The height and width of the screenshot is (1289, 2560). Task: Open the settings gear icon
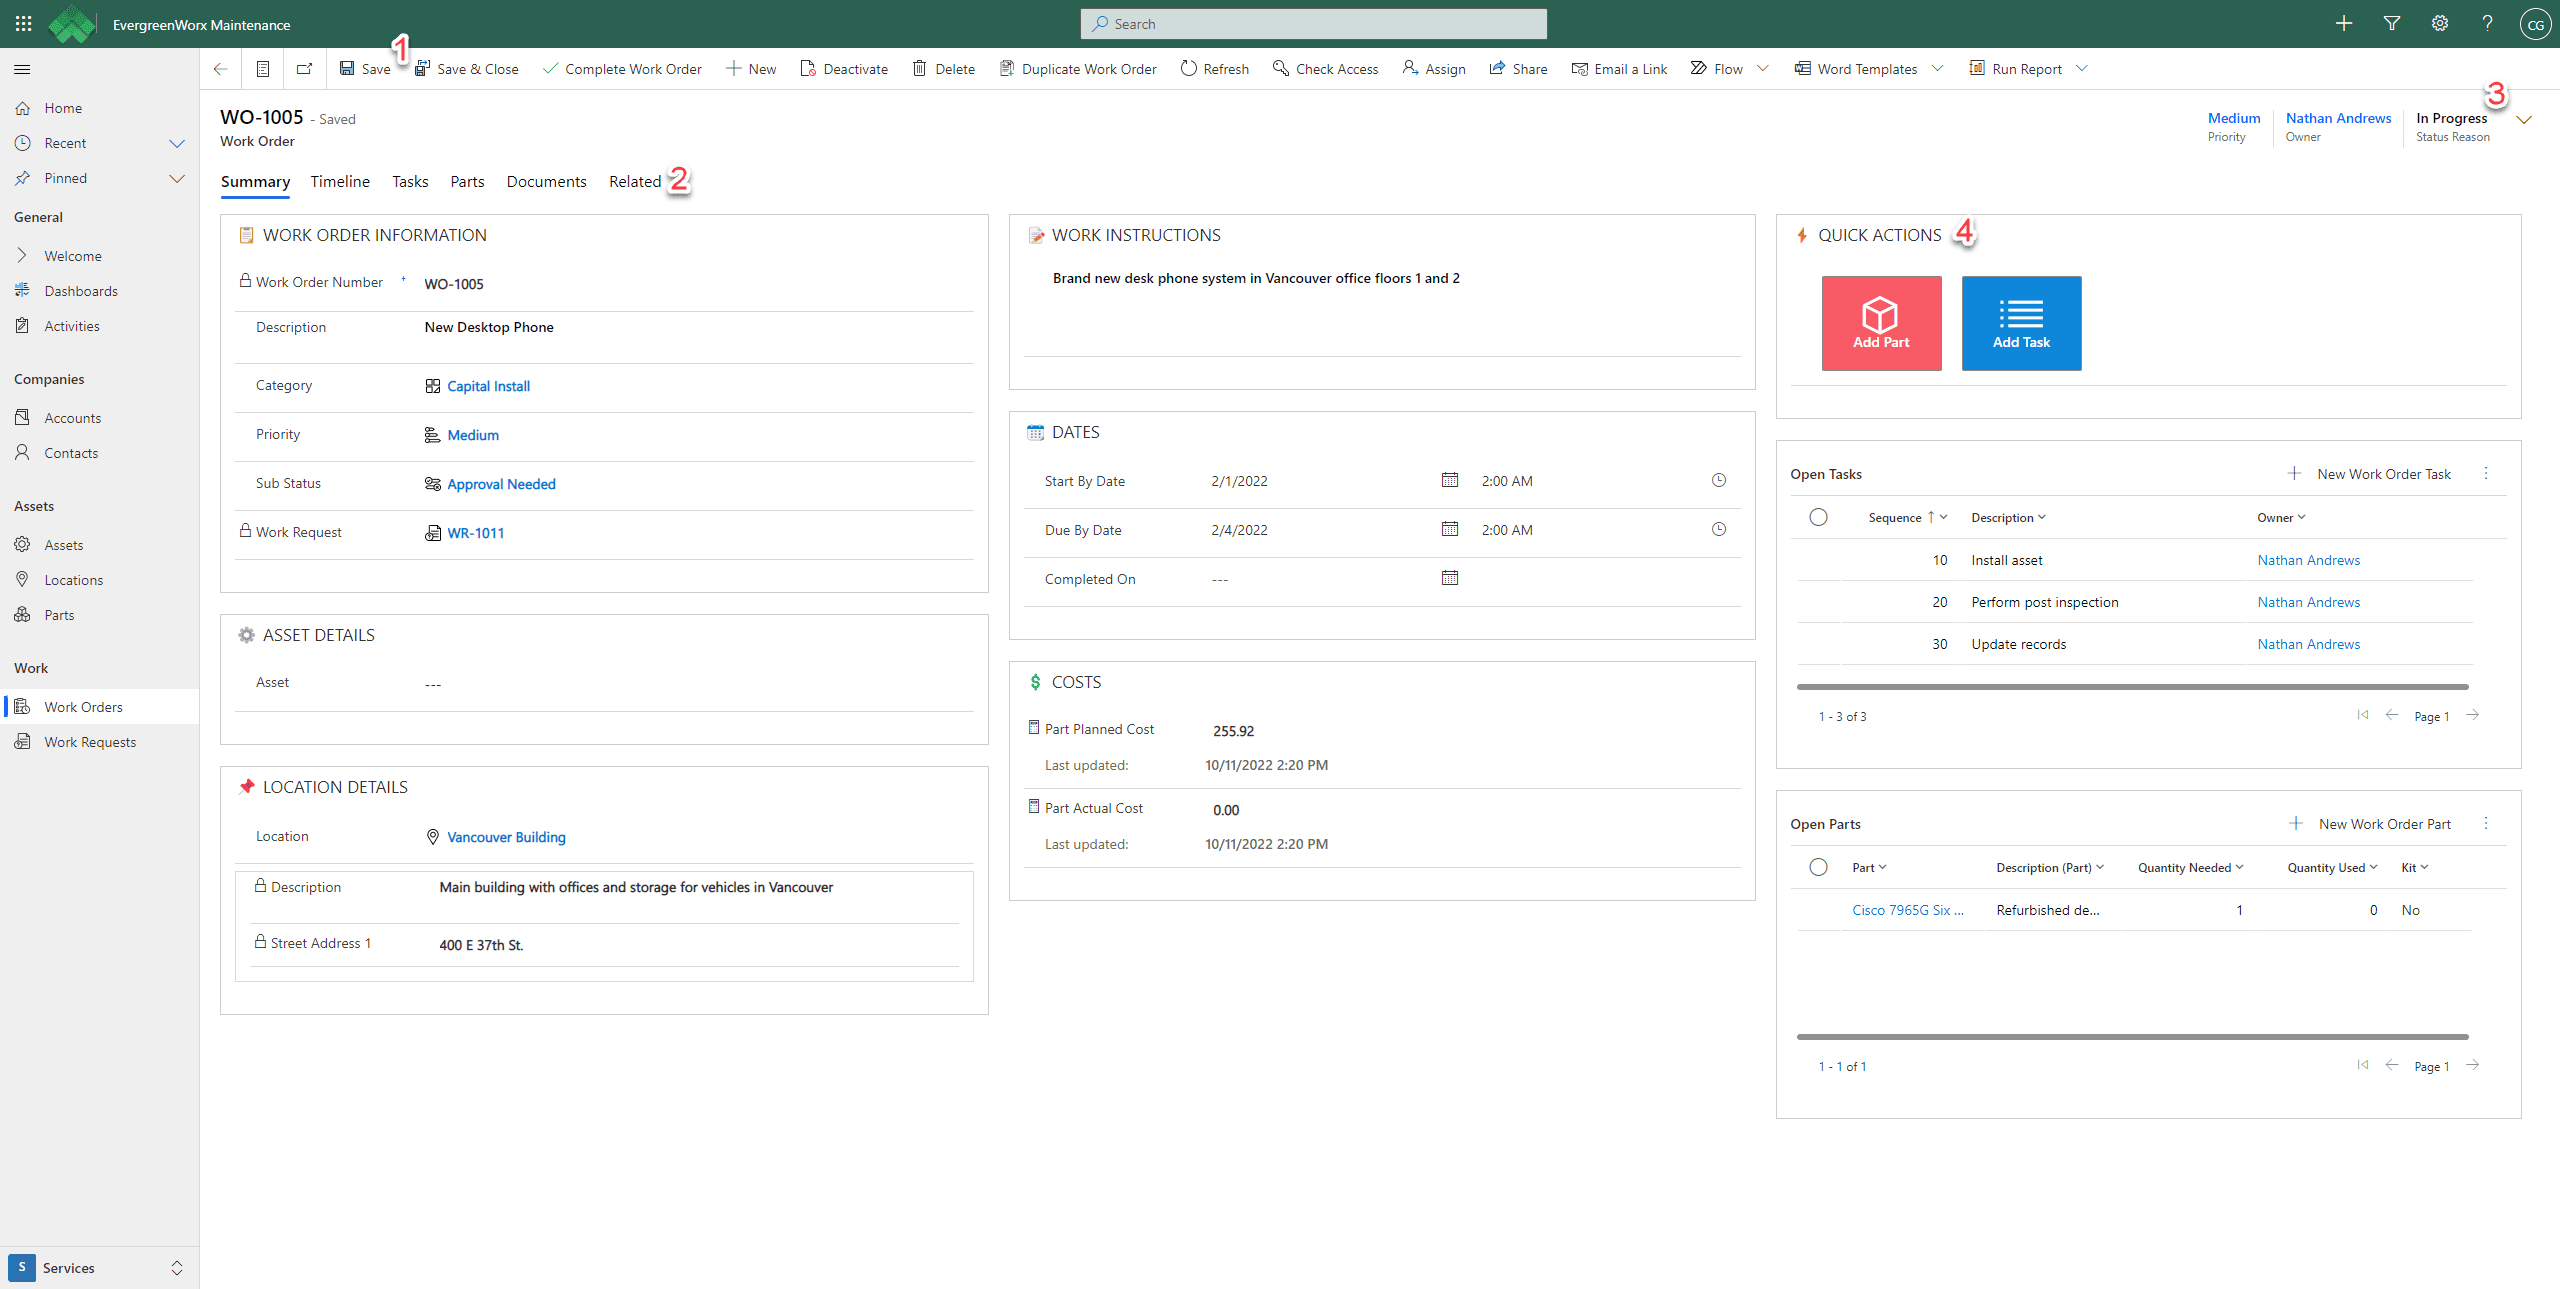2439,23
